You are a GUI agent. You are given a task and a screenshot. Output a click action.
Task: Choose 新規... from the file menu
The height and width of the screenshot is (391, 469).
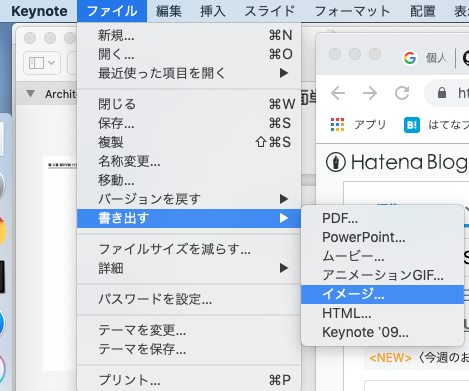[189, 35]
